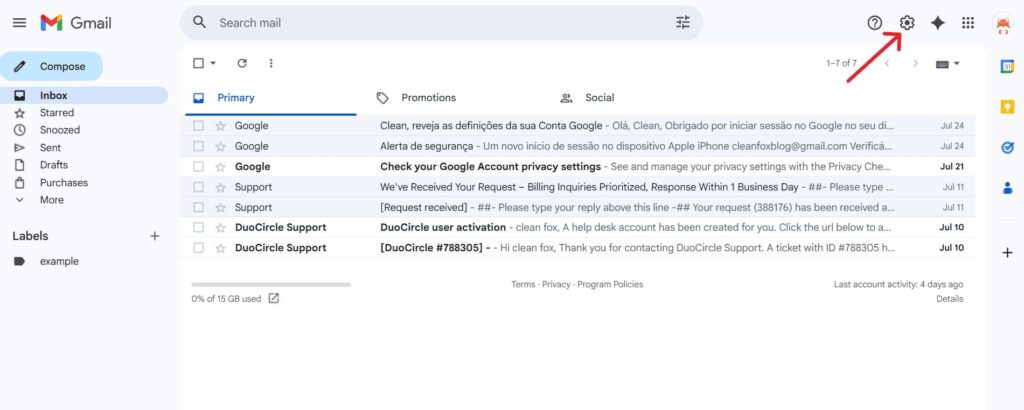Select the [Request received] email checkbox
Screen dimensions: 1024x410
pos(199,208)
